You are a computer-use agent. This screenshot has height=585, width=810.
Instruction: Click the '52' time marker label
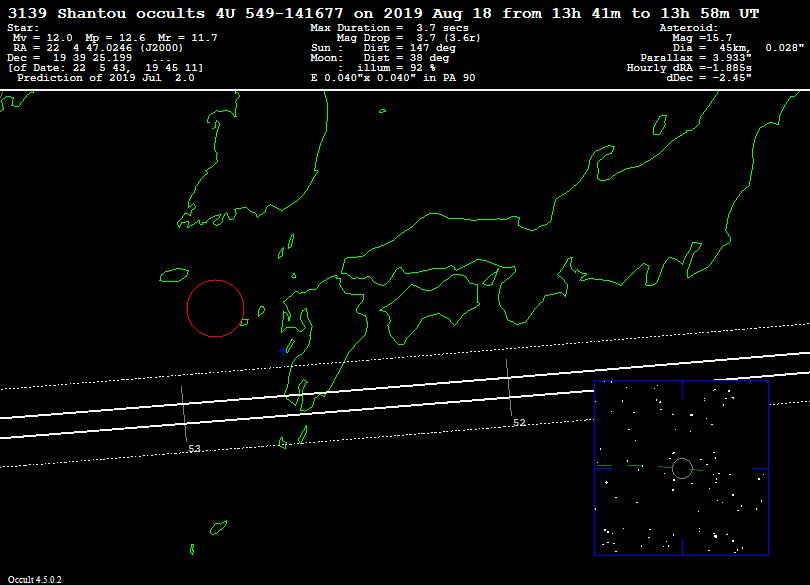[519, 423]
